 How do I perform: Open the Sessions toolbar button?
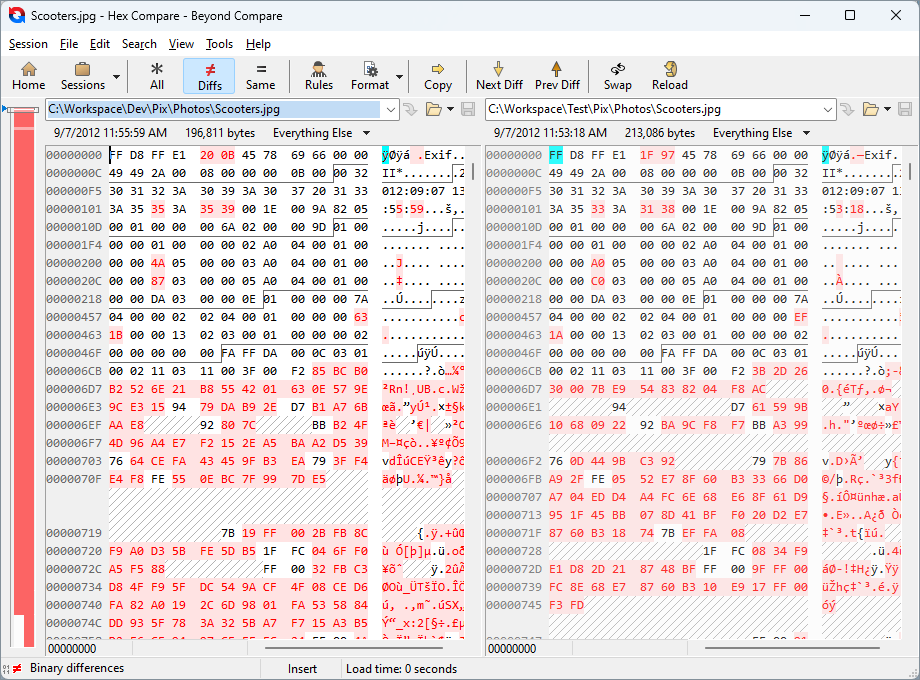(82, 75)
